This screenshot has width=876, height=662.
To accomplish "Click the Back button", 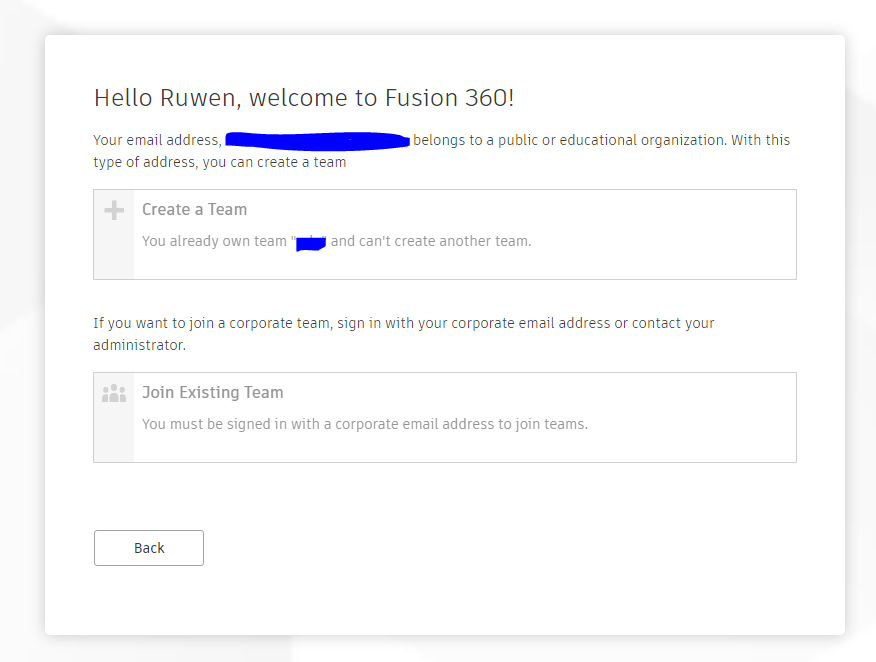I will click(148, 548).
